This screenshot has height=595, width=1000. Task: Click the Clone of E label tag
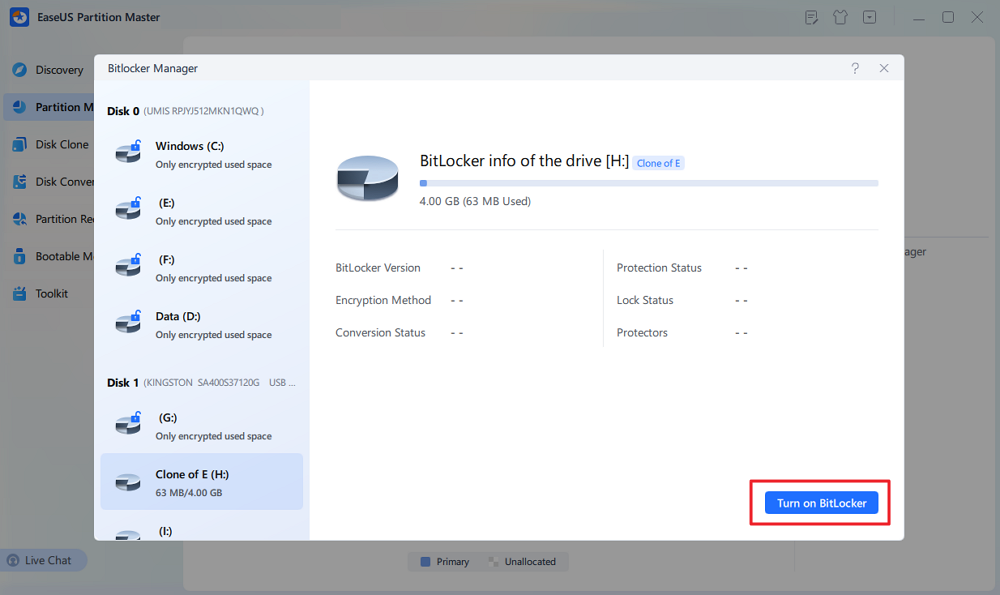pos(658,163)
